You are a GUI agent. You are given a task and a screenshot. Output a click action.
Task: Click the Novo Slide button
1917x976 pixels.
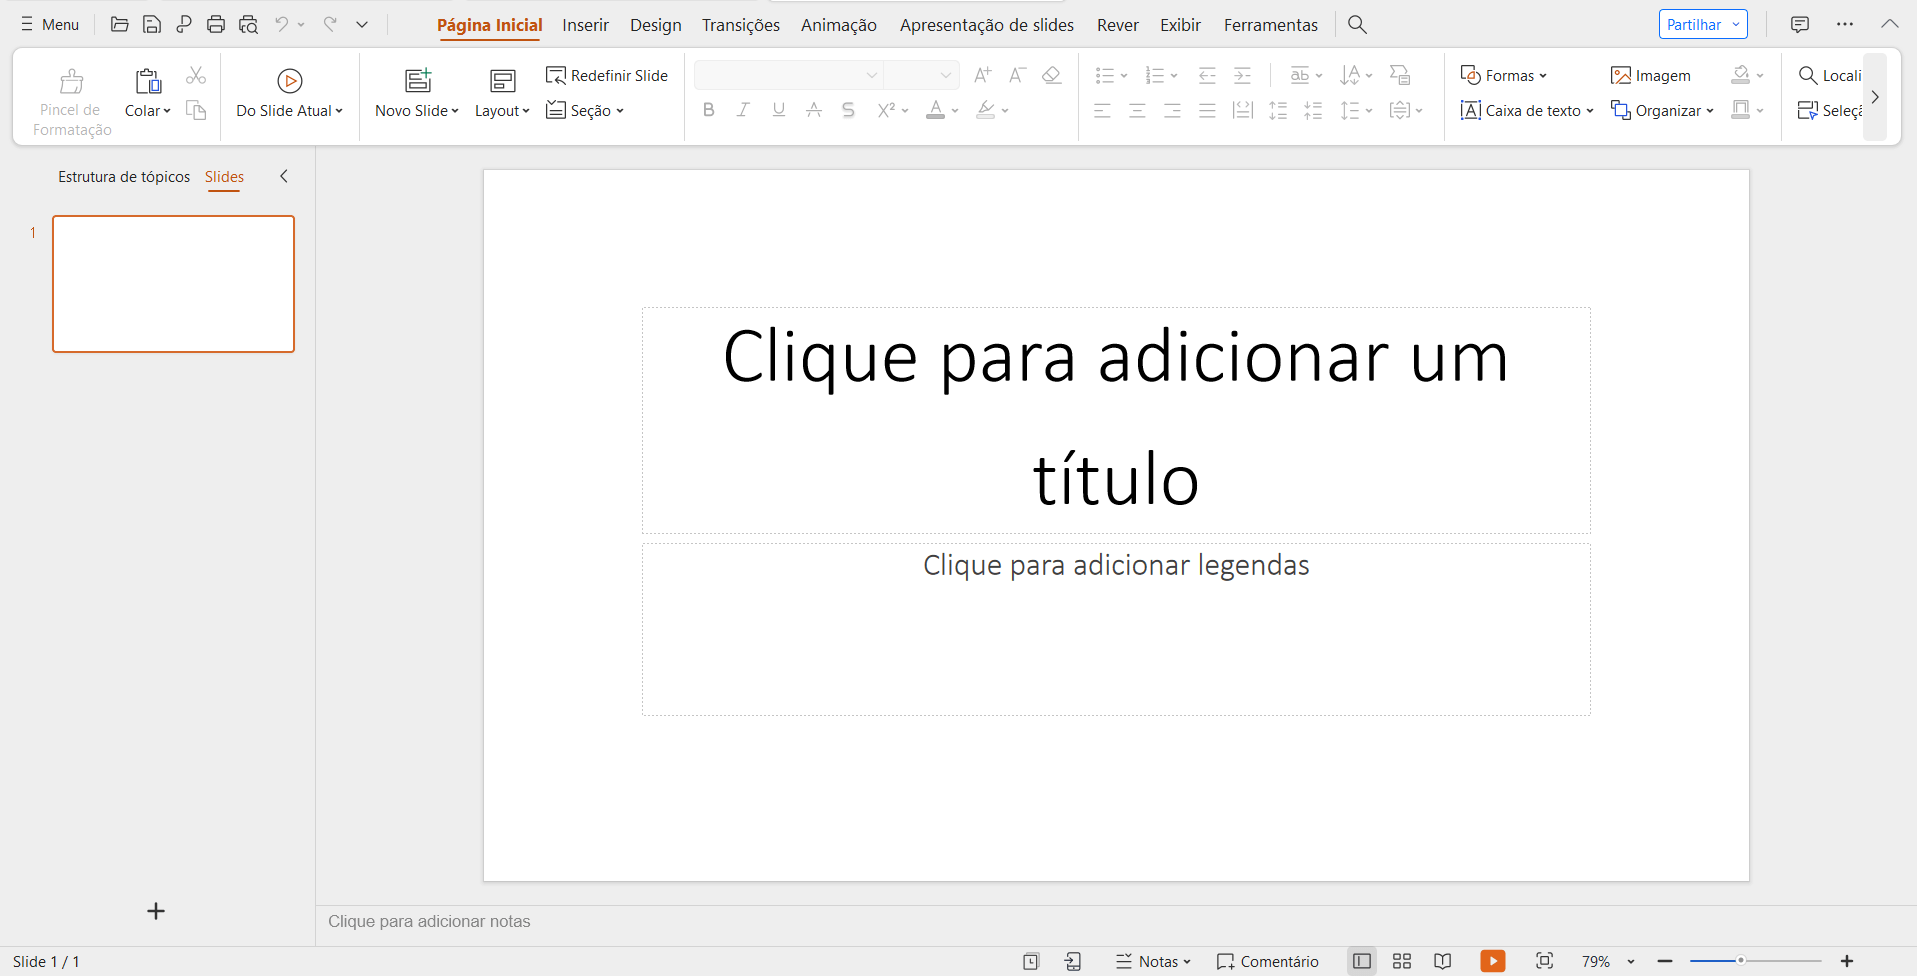[x=417, y=94]
